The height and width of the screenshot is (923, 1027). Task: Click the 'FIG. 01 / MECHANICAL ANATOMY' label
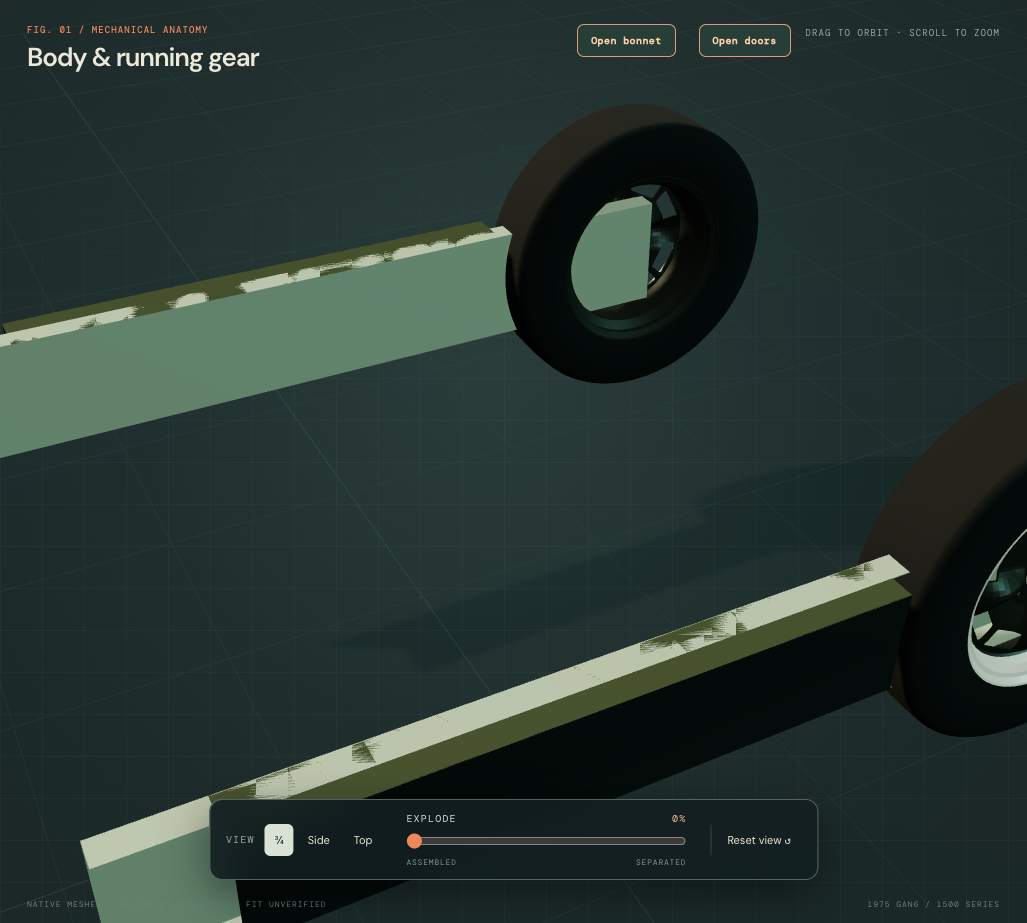117,29
